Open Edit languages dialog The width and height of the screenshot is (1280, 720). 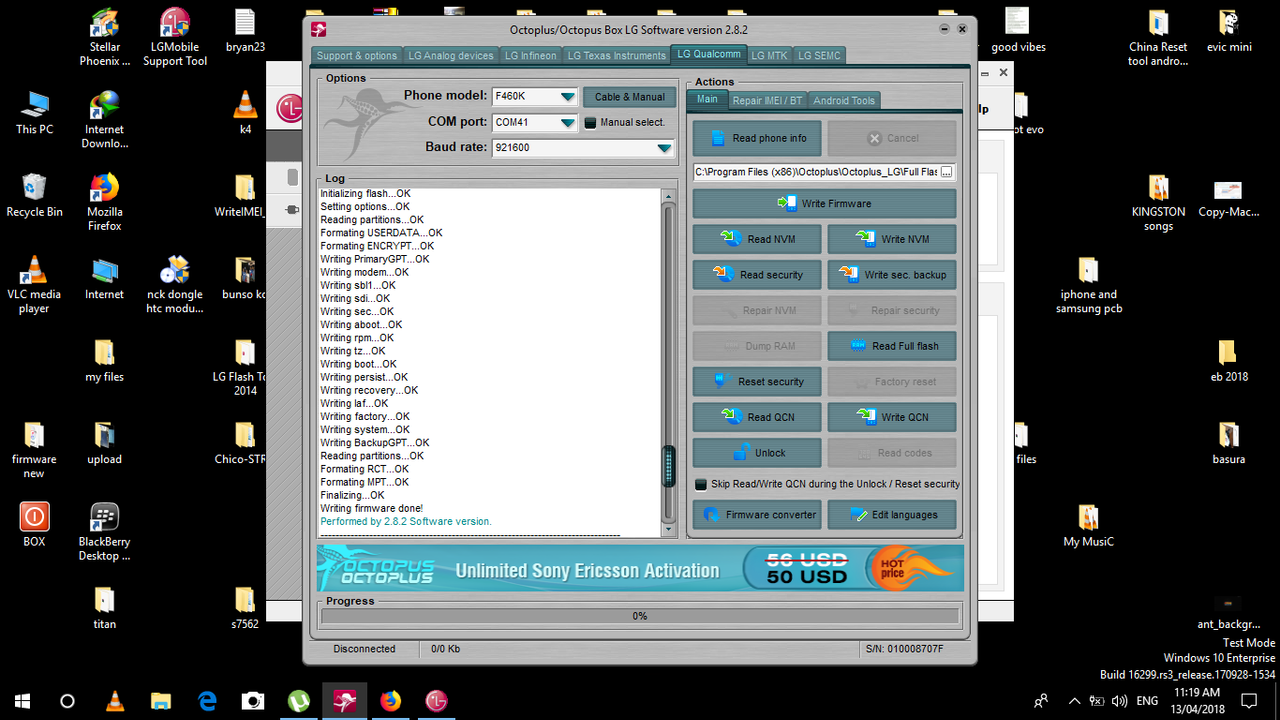[x=892, y=515]
